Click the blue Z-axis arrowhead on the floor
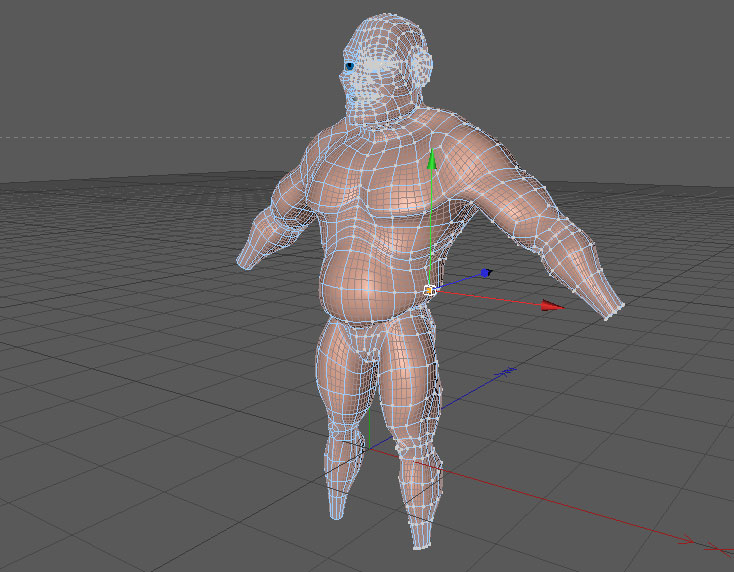The width and height of the screenshot is (734, 572). (508, 372)
